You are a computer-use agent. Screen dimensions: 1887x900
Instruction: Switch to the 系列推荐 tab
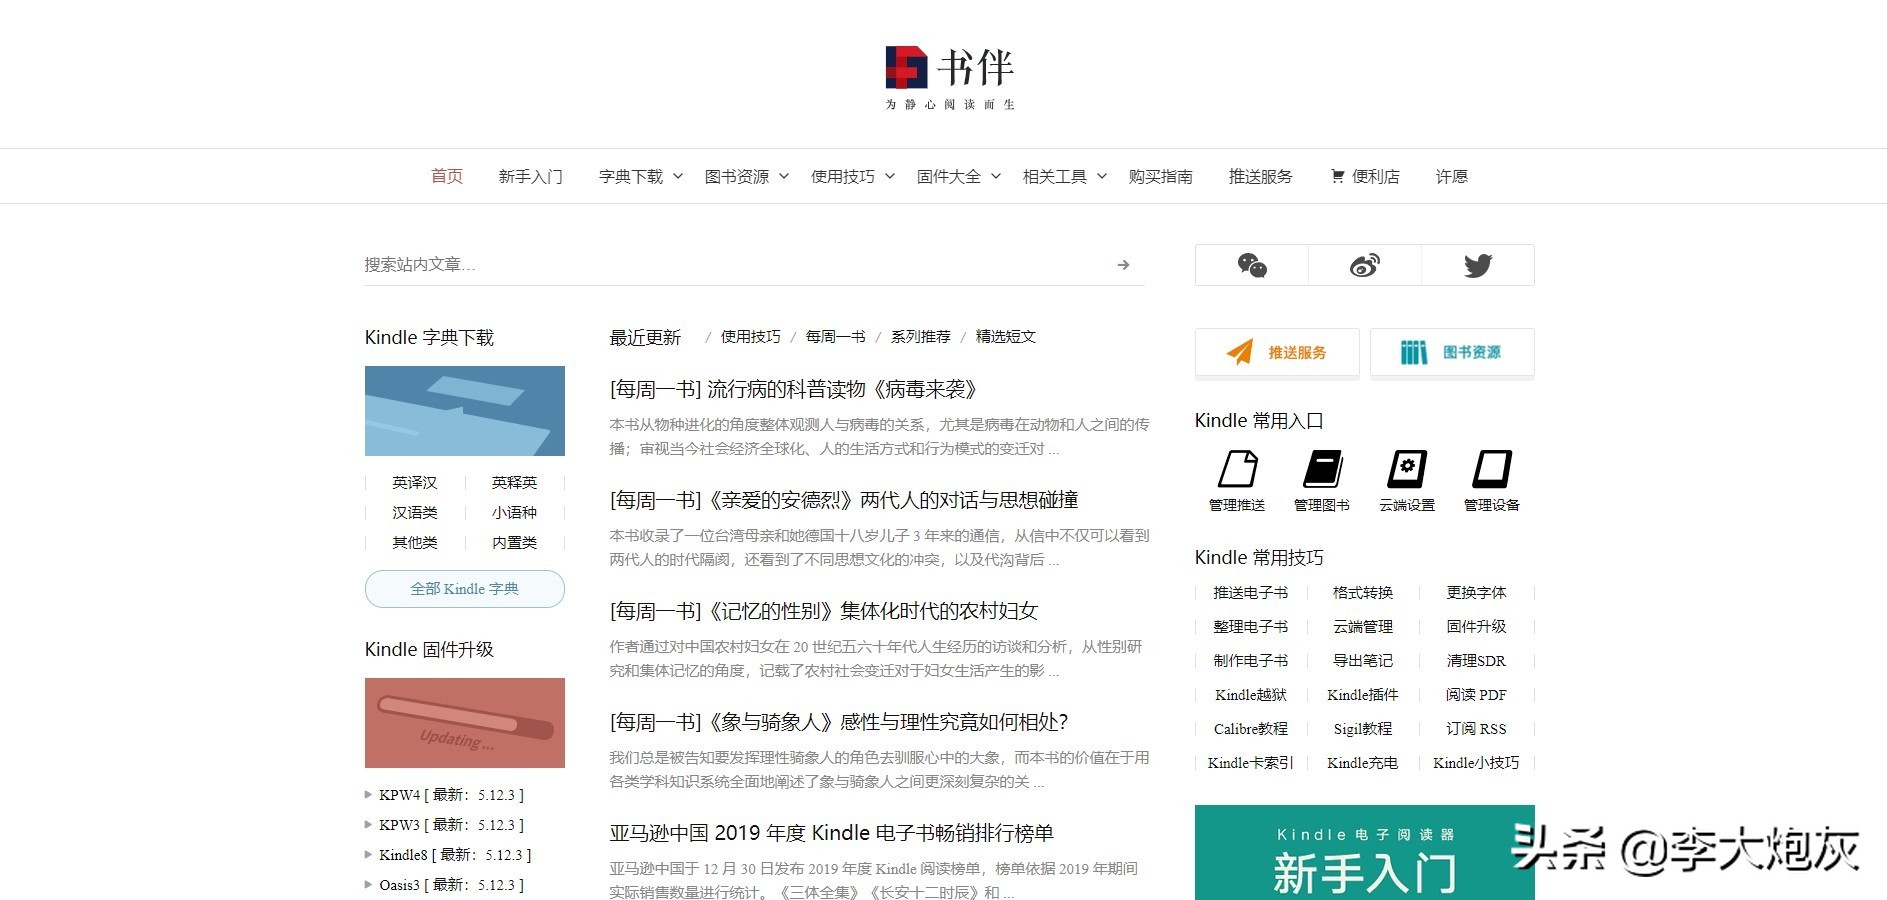click(921, 337)
